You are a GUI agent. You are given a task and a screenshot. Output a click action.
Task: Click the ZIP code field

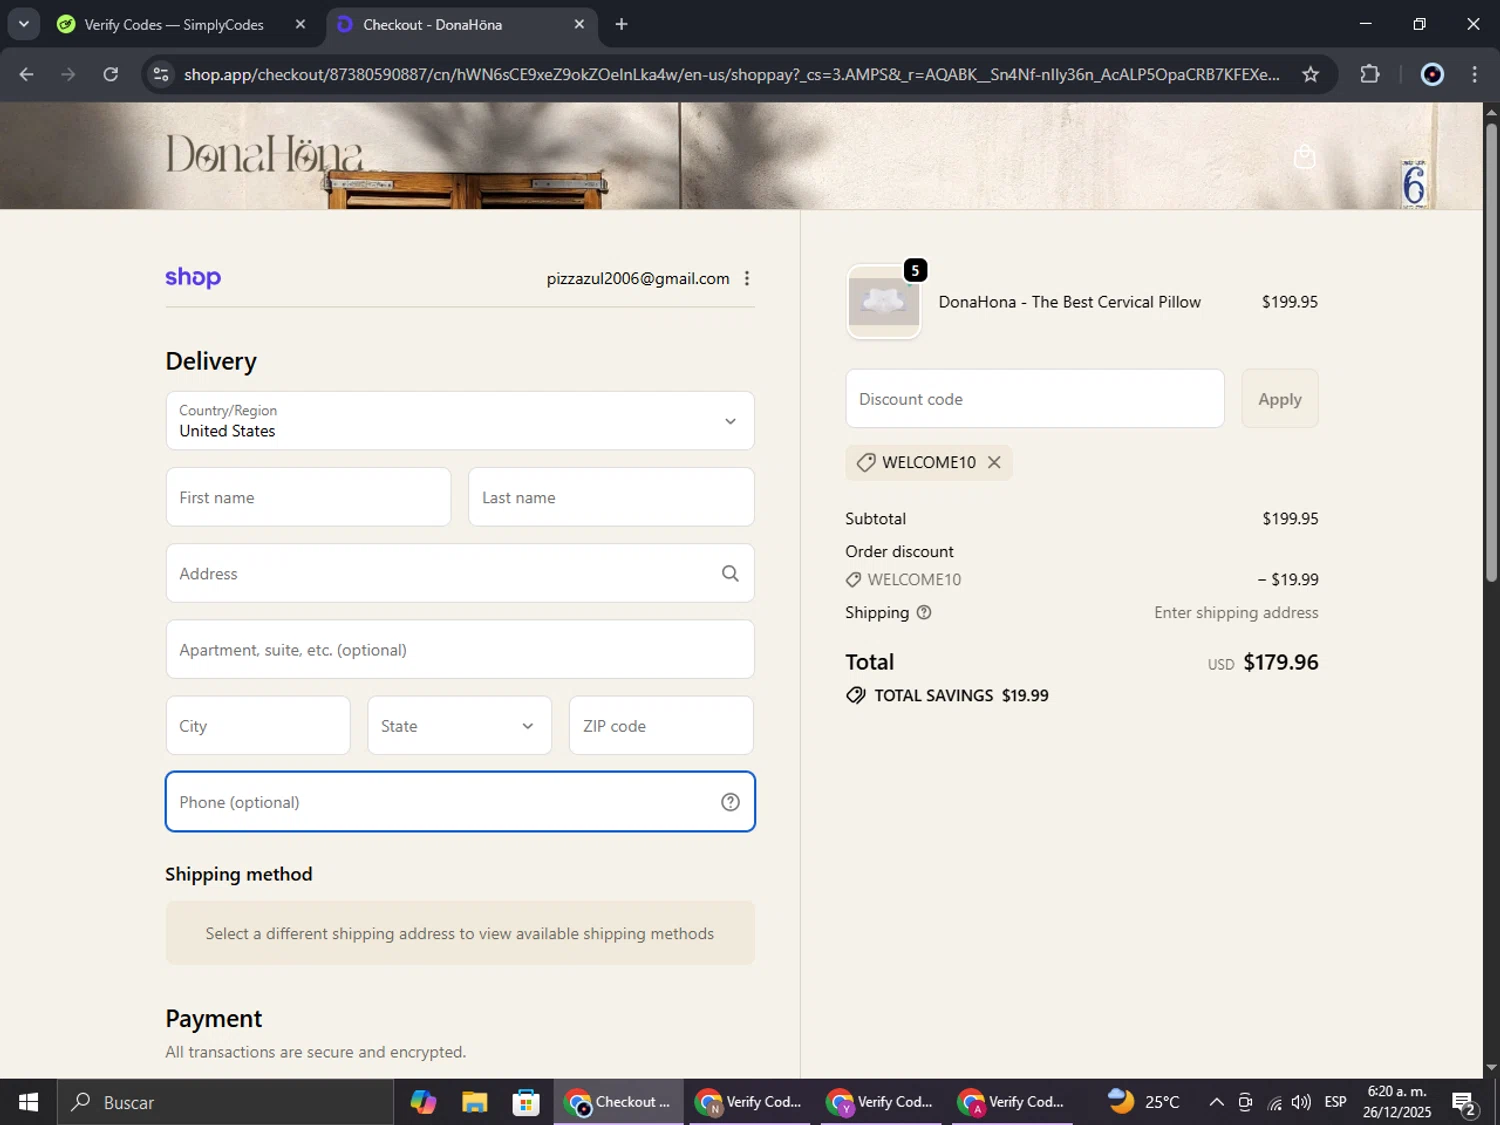click(x=661, y=726)
